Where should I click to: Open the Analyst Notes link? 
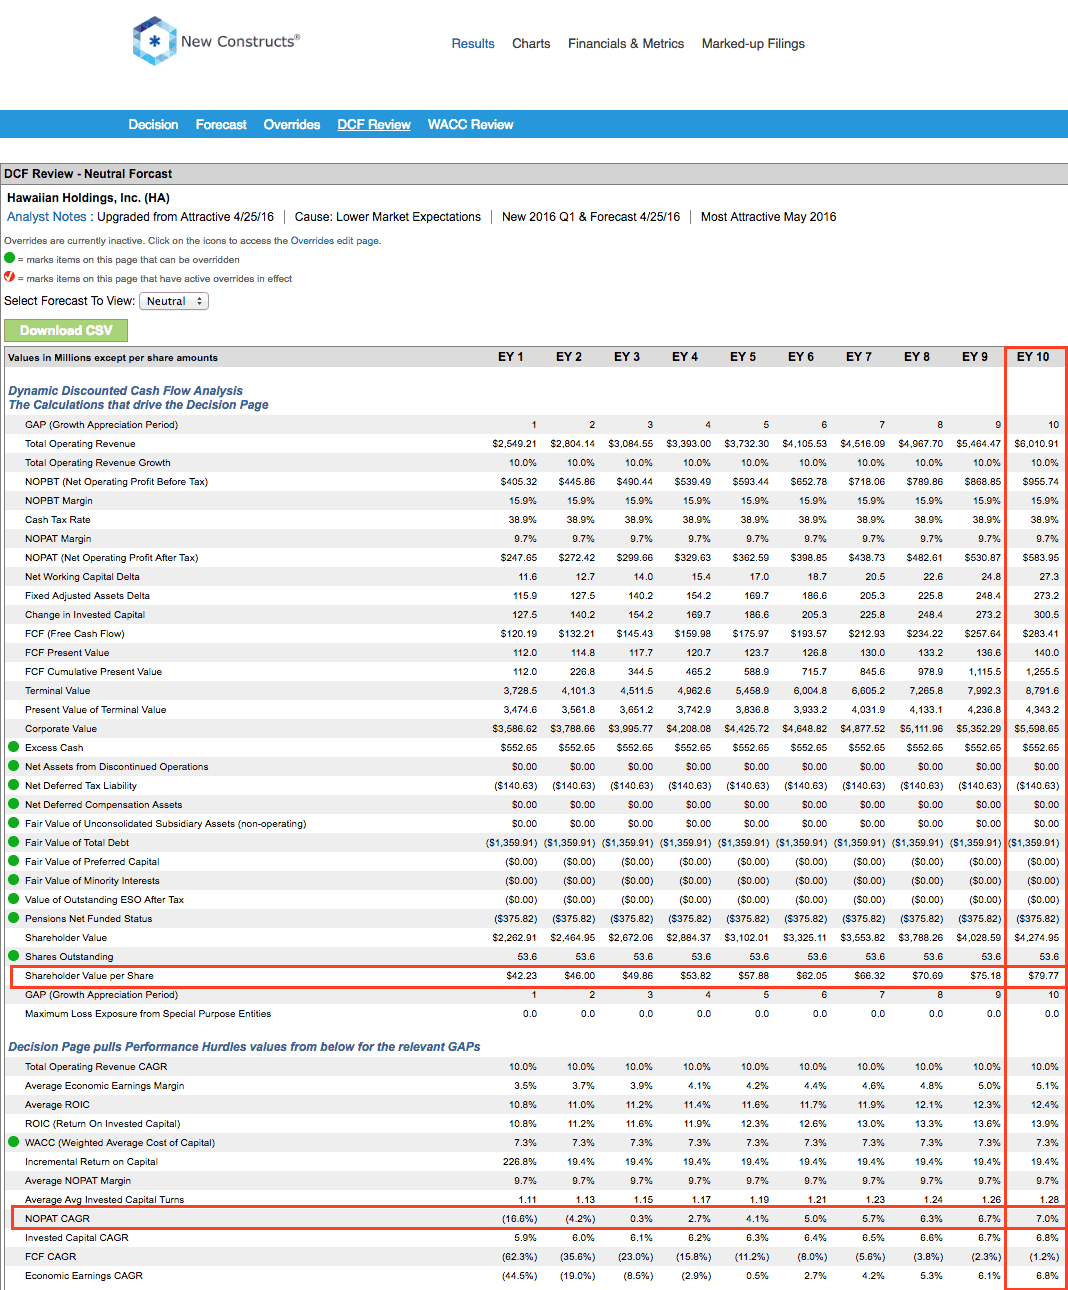(47, 217)
